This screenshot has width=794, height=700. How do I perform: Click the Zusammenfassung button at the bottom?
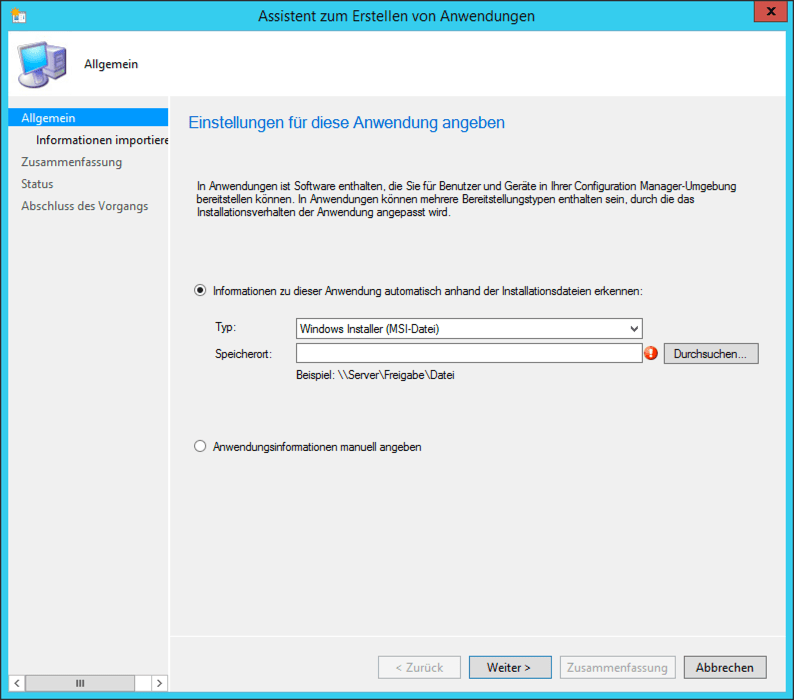617,668
